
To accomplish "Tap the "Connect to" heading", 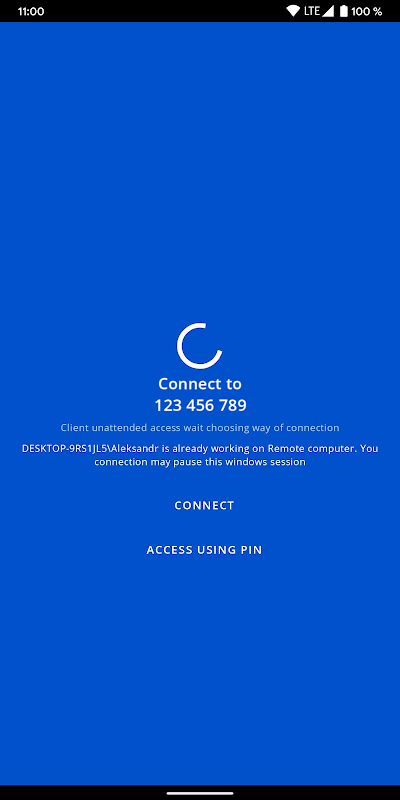I will pyautogui.click(x=200, y=383).
